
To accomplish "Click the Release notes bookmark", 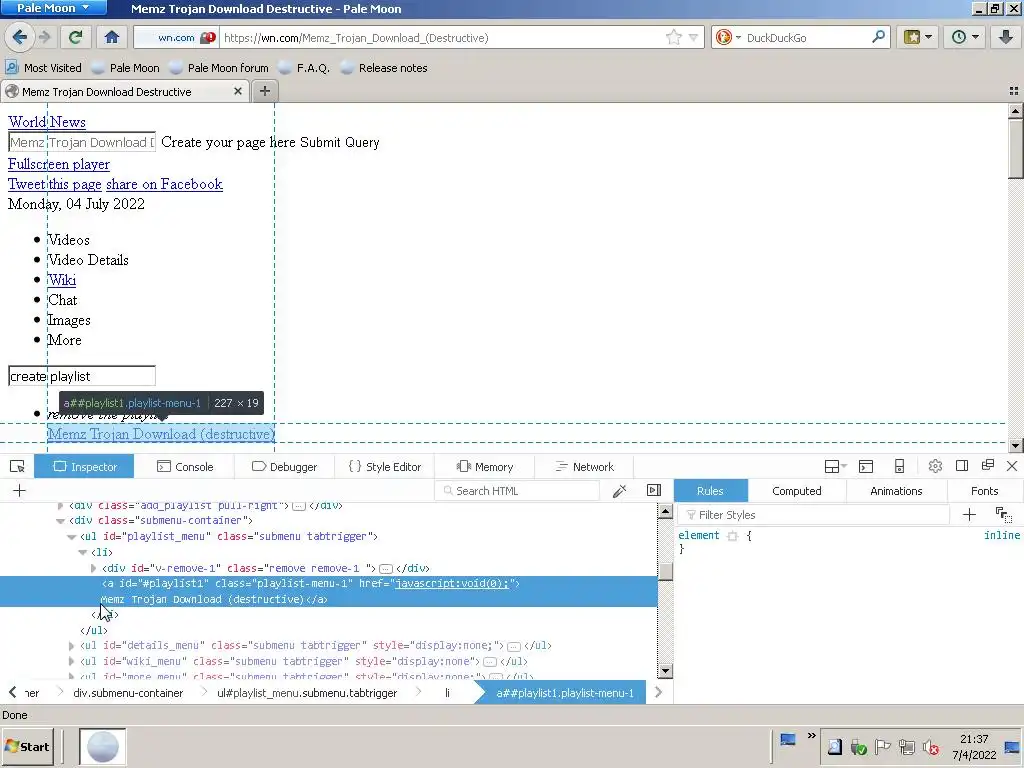I will pos(385,67).
